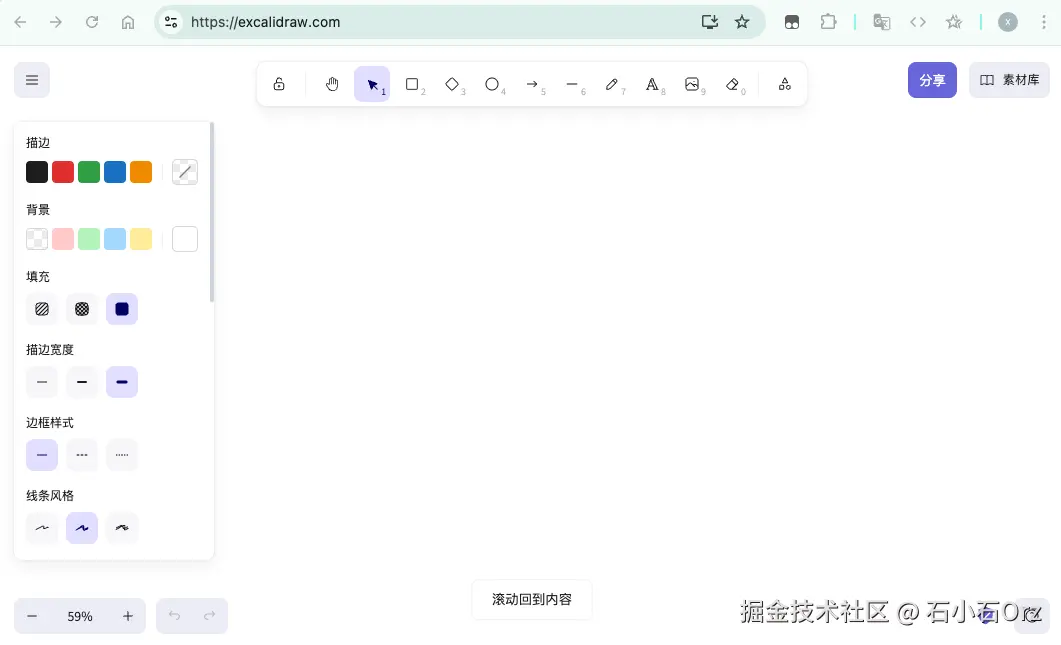Select the Text tool
The image size is (1061, 645).
652,84
